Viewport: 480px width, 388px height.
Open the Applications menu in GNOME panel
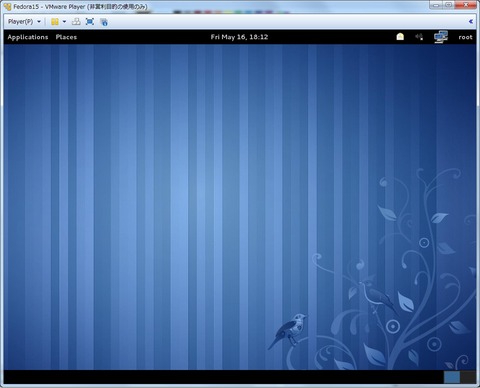[28, 37]
